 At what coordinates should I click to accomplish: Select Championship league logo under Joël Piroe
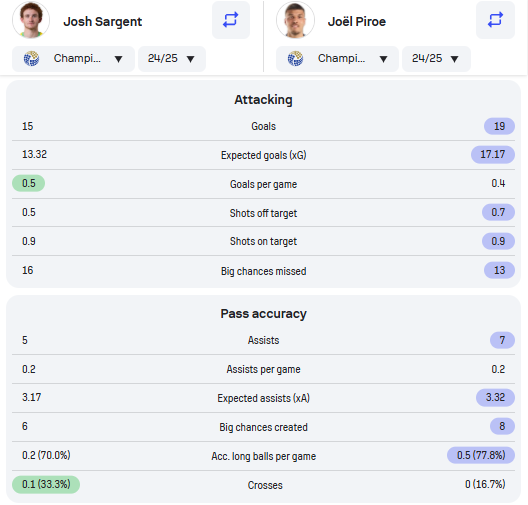click(295, 59)
